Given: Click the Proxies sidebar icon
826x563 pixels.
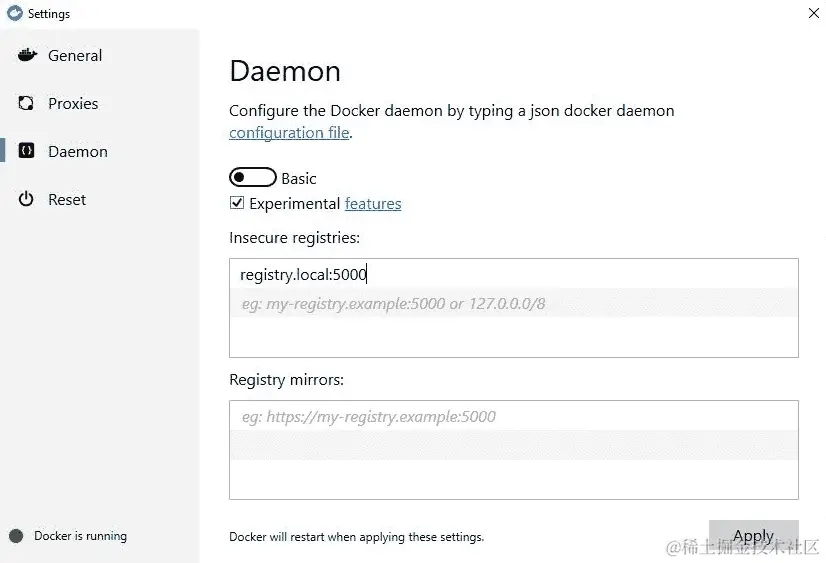Looking at the screenshot, I should coord(26,103).
